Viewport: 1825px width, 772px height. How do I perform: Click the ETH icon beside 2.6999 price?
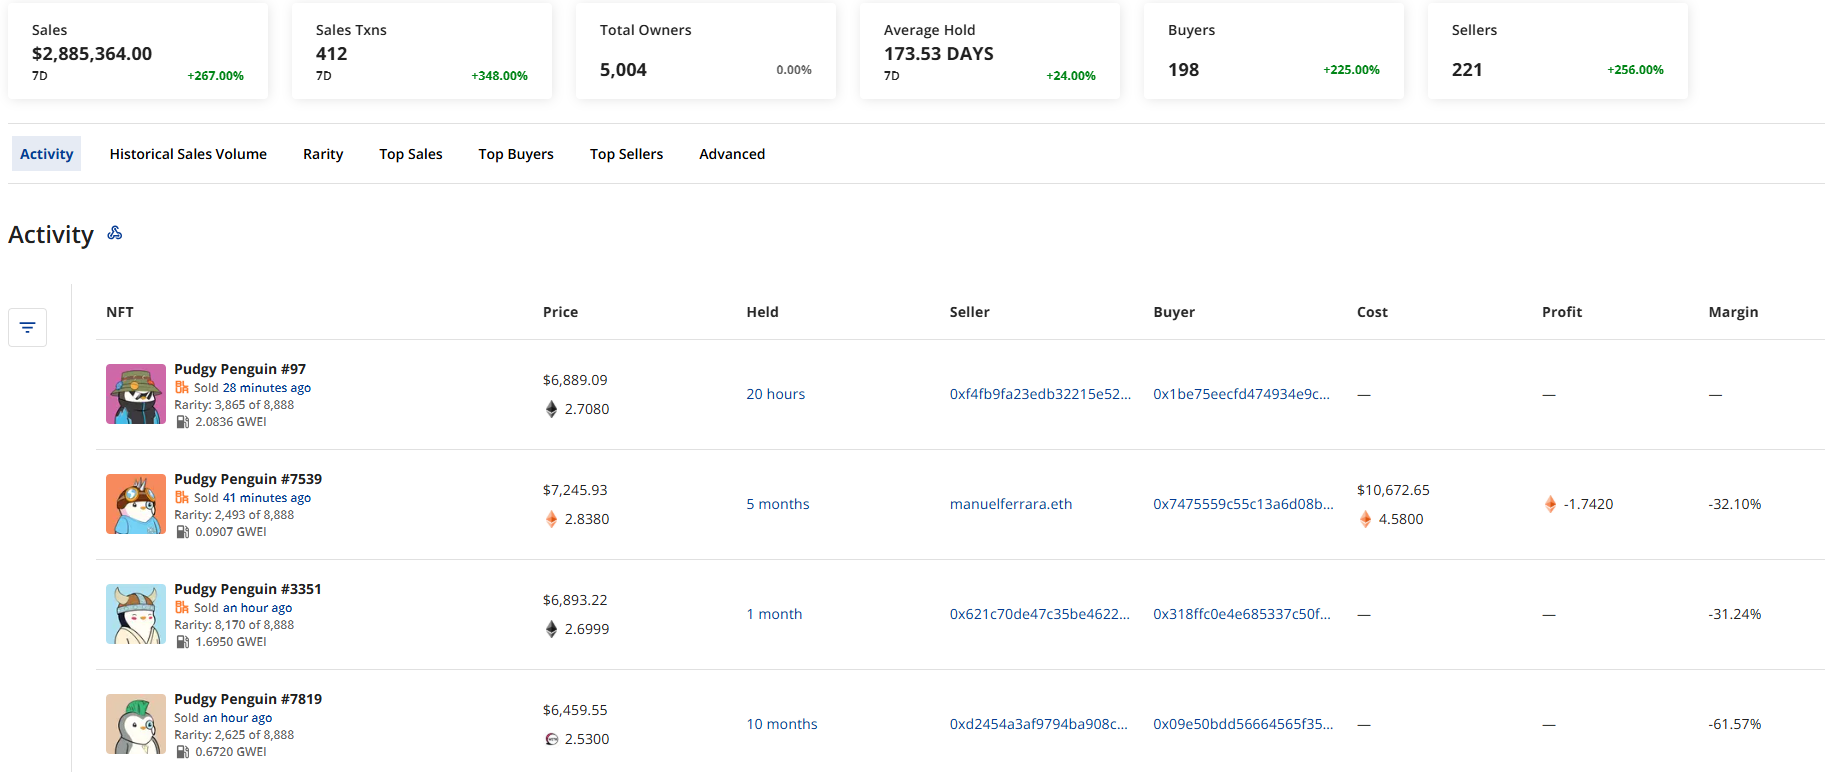point(551,629)
